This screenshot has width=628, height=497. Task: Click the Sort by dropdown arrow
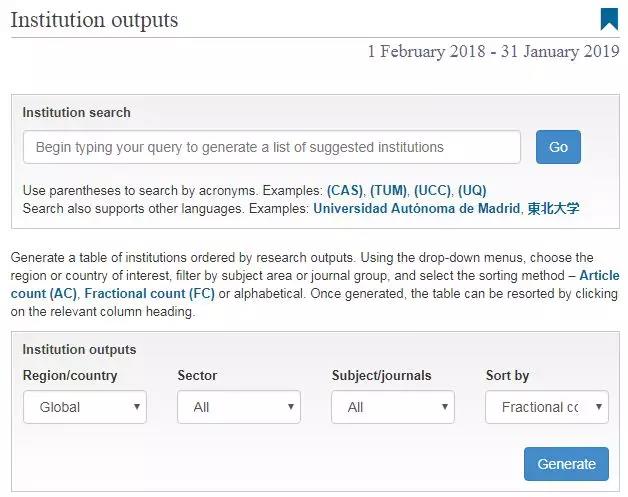click(599, 407)
